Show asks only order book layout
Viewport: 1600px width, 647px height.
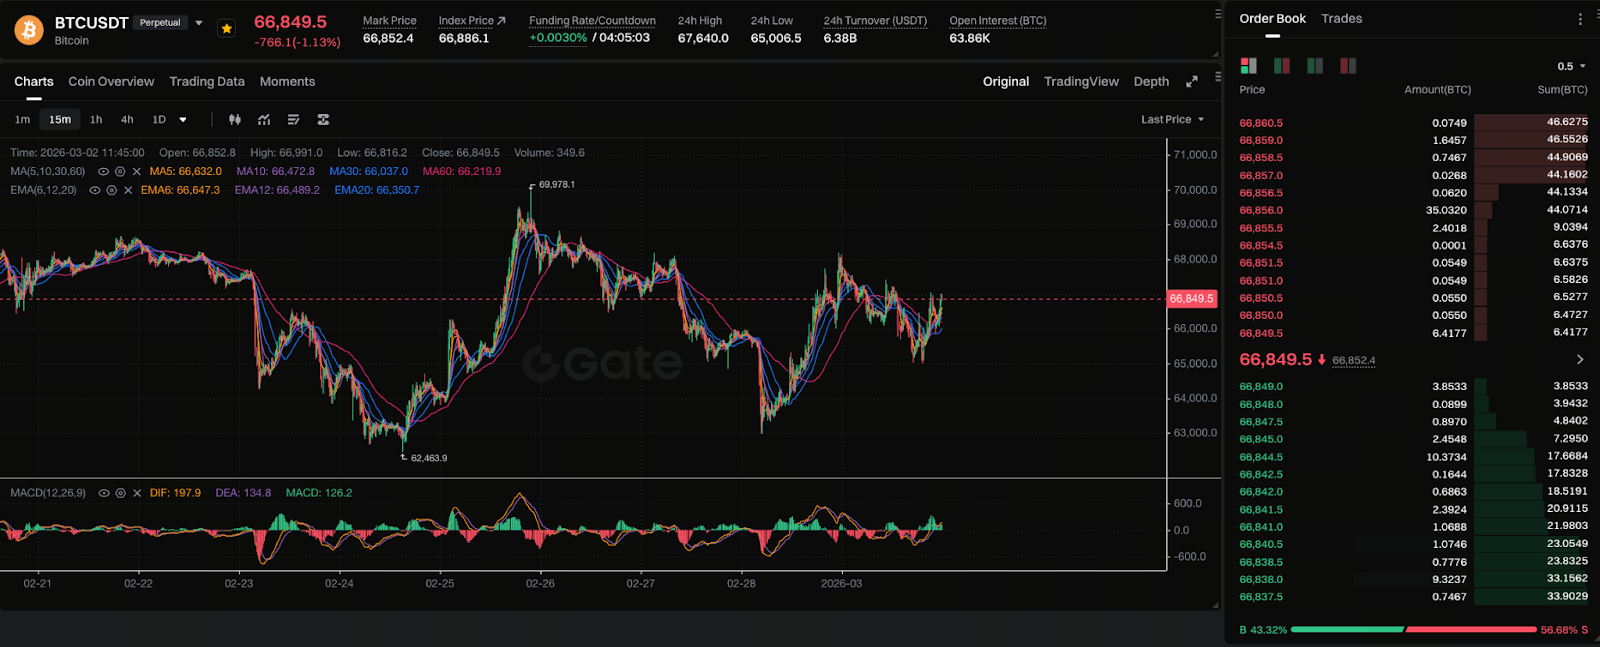click(x=1348, y=66)
